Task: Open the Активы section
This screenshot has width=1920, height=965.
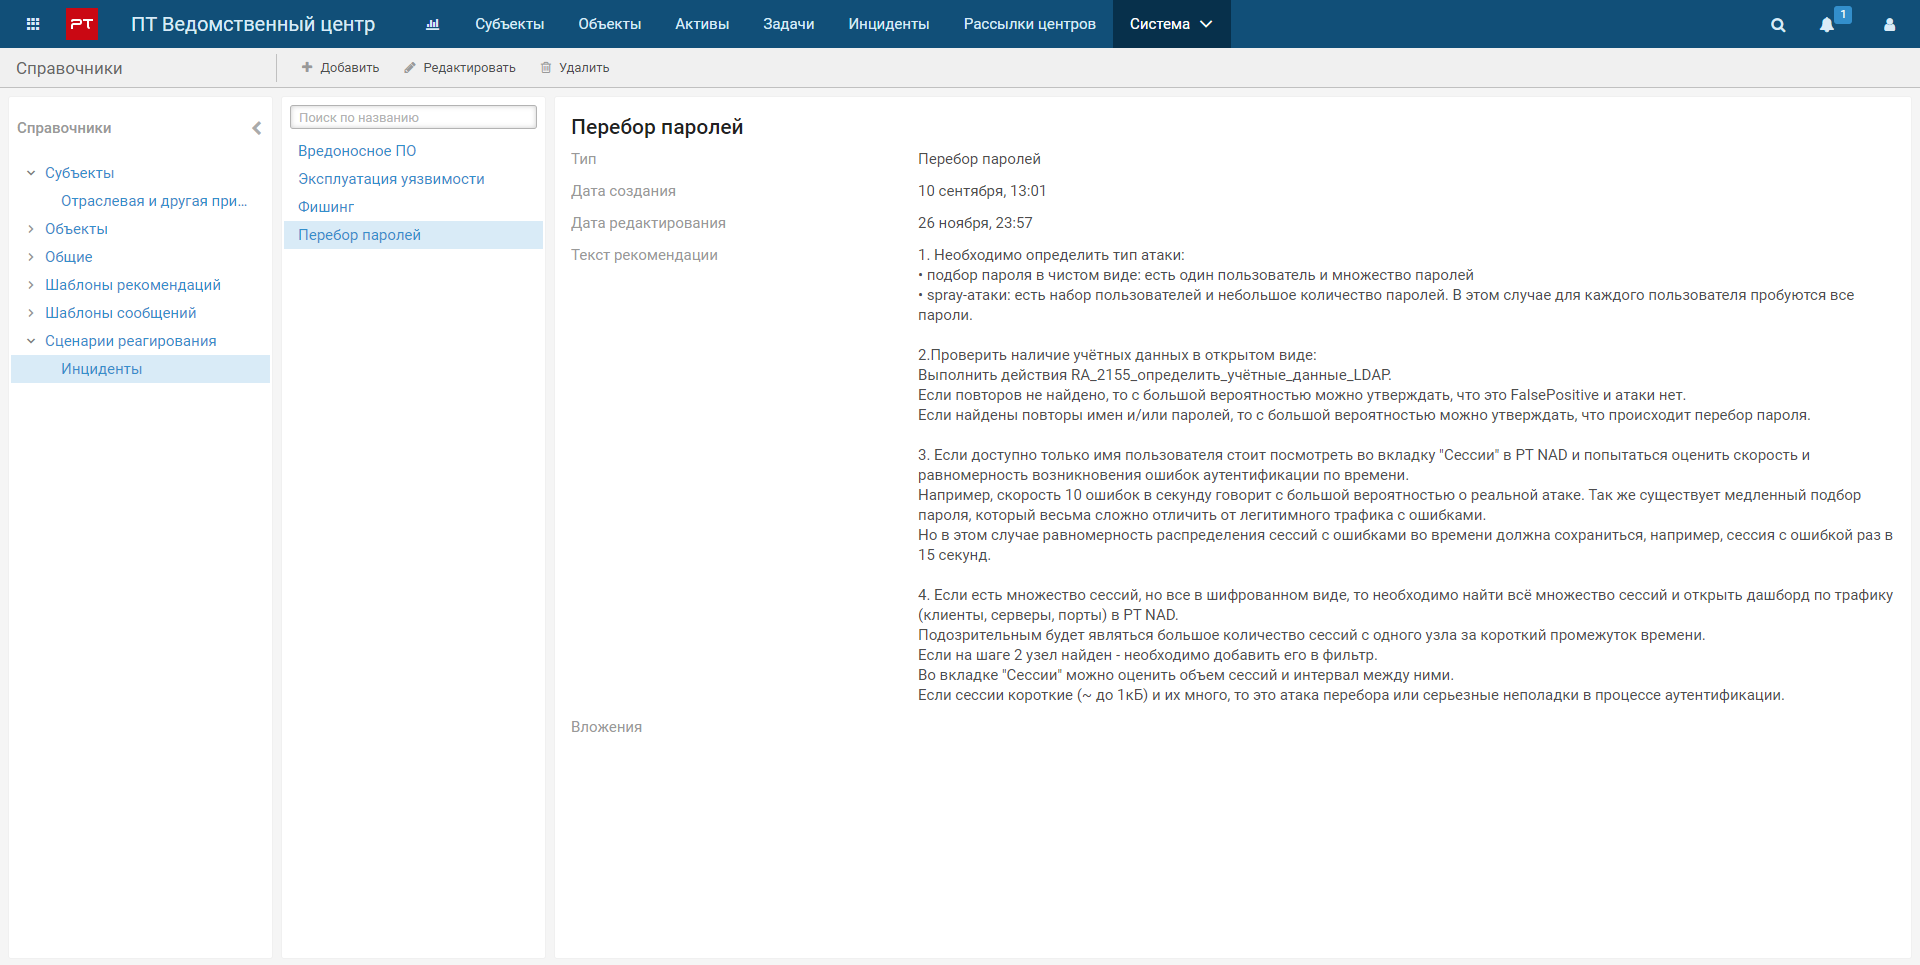Action: [702, 24]
